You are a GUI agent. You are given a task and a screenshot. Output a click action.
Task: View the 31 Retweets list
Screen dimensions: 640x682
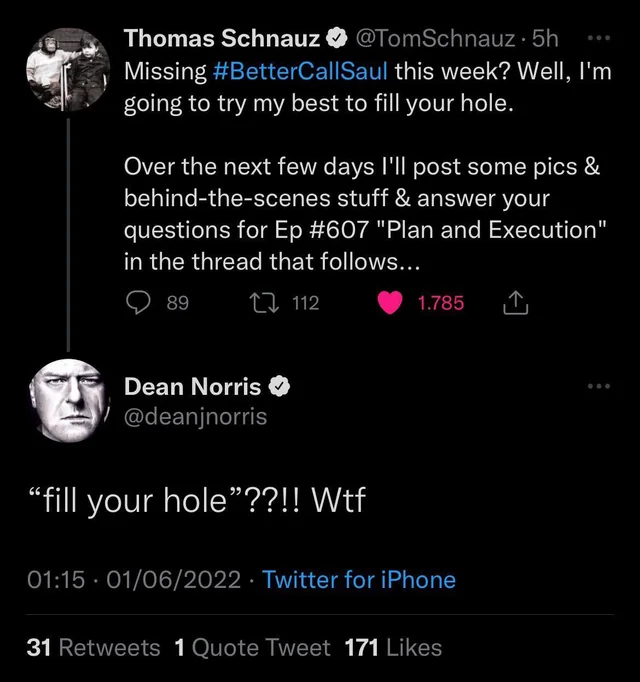pos(93,648)
